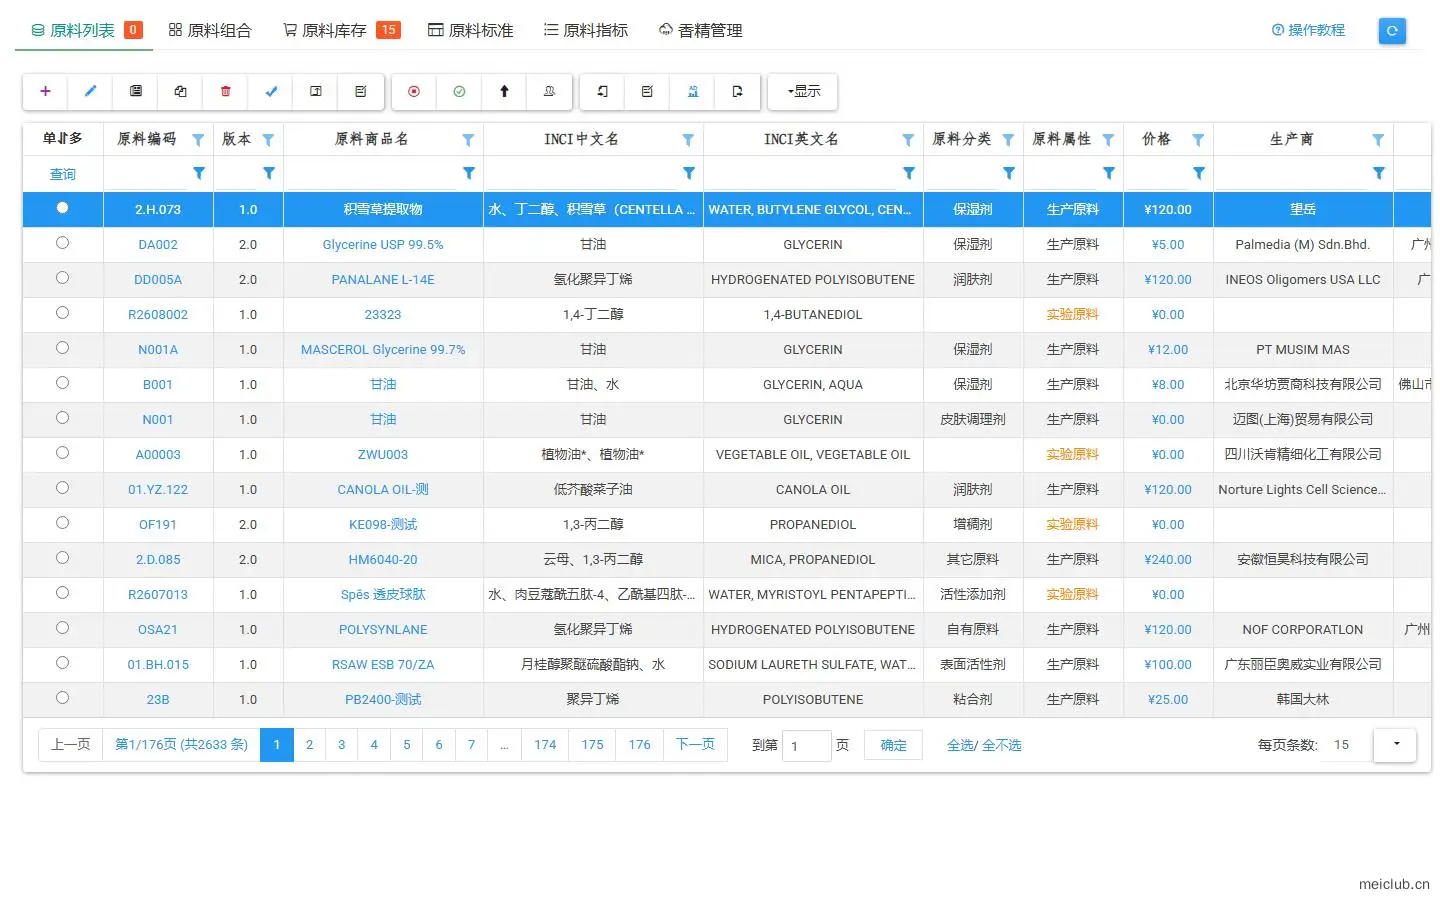Click the black up arrow icon
1440x900 pixels.
[x=504, y=91]
